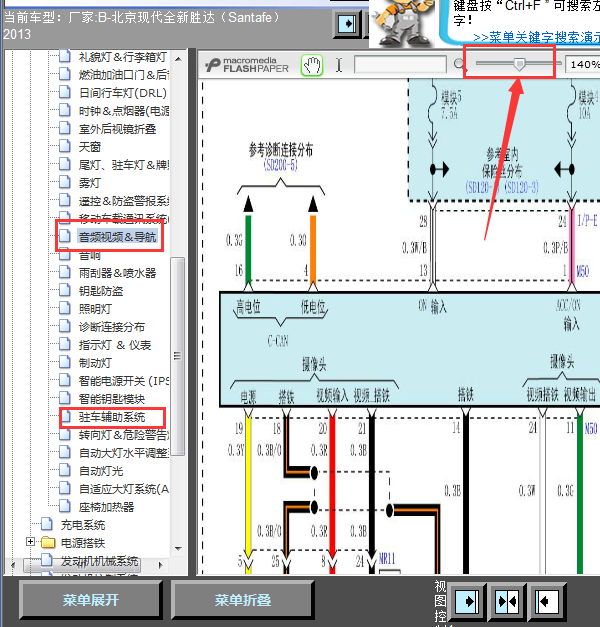Select 尾灯、驻车灯&牌照灯 tree item

124,165
